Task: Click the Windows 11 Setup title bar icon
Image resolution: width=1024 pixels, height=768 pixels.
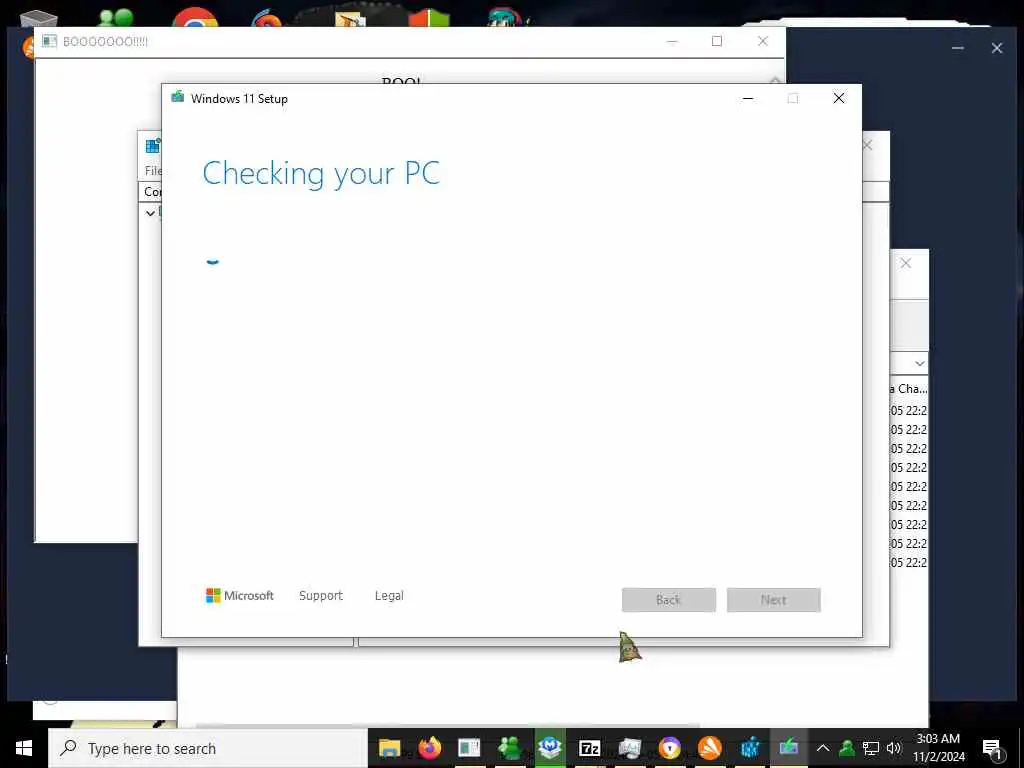Action: [x=178, y=97]
